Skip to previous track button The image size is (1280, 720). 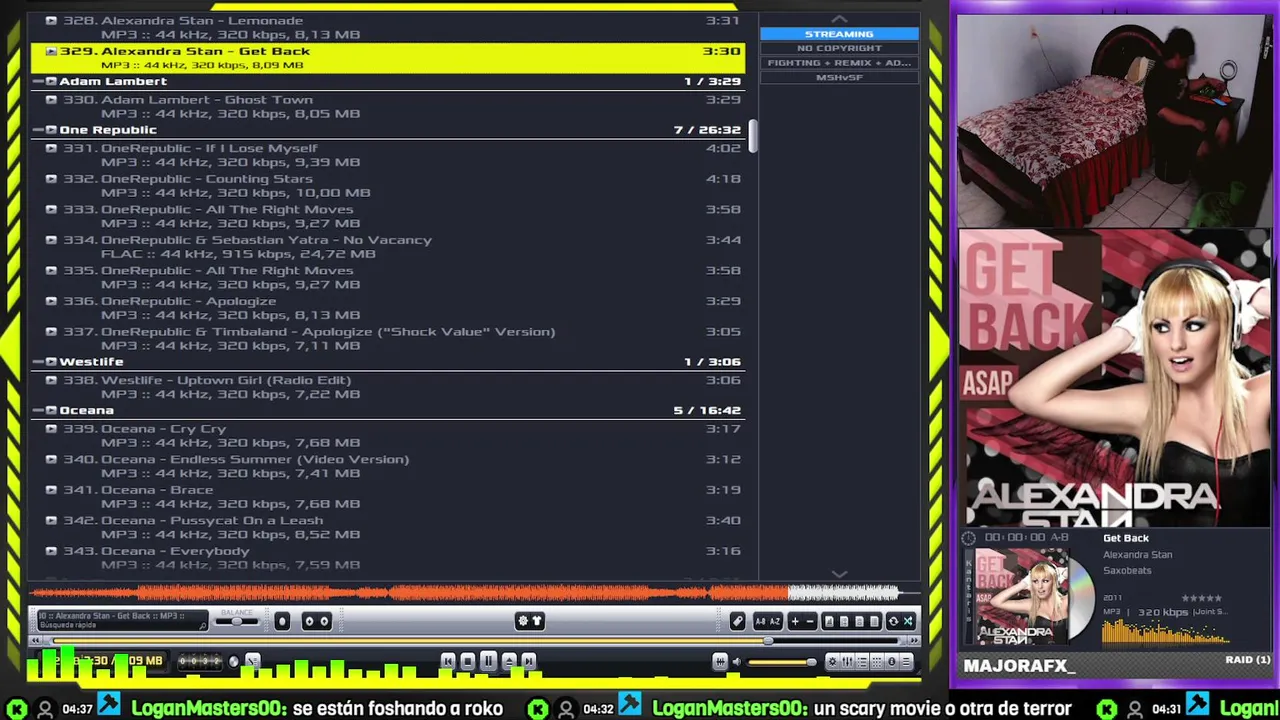pos(448,661)
